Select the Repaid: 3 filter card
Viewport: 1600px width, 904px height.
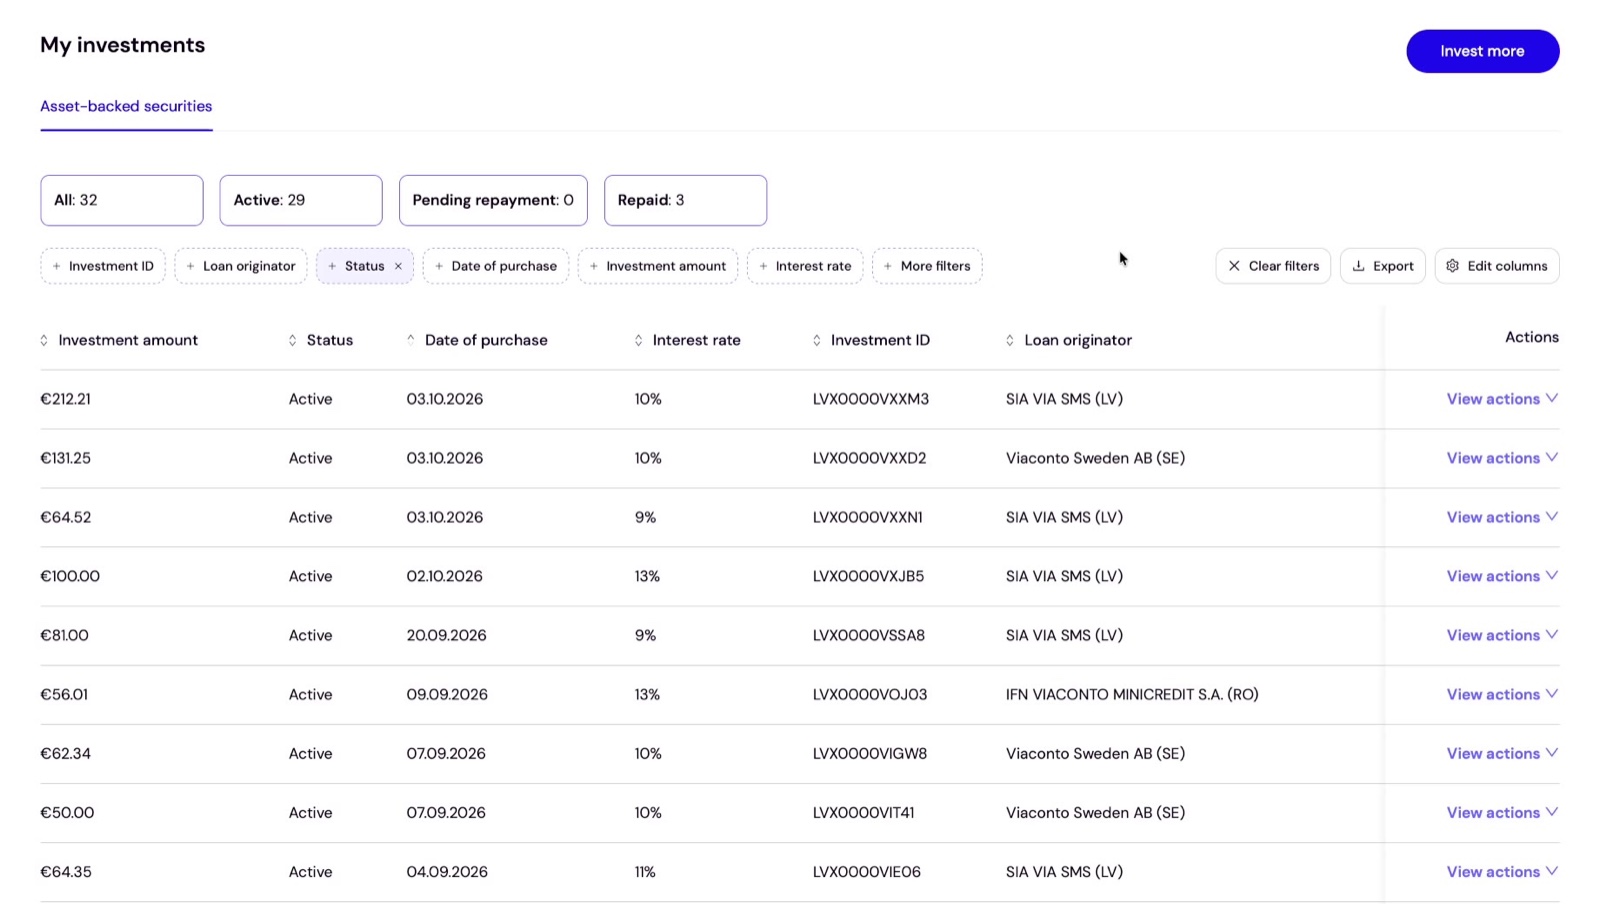click(685, 200)
